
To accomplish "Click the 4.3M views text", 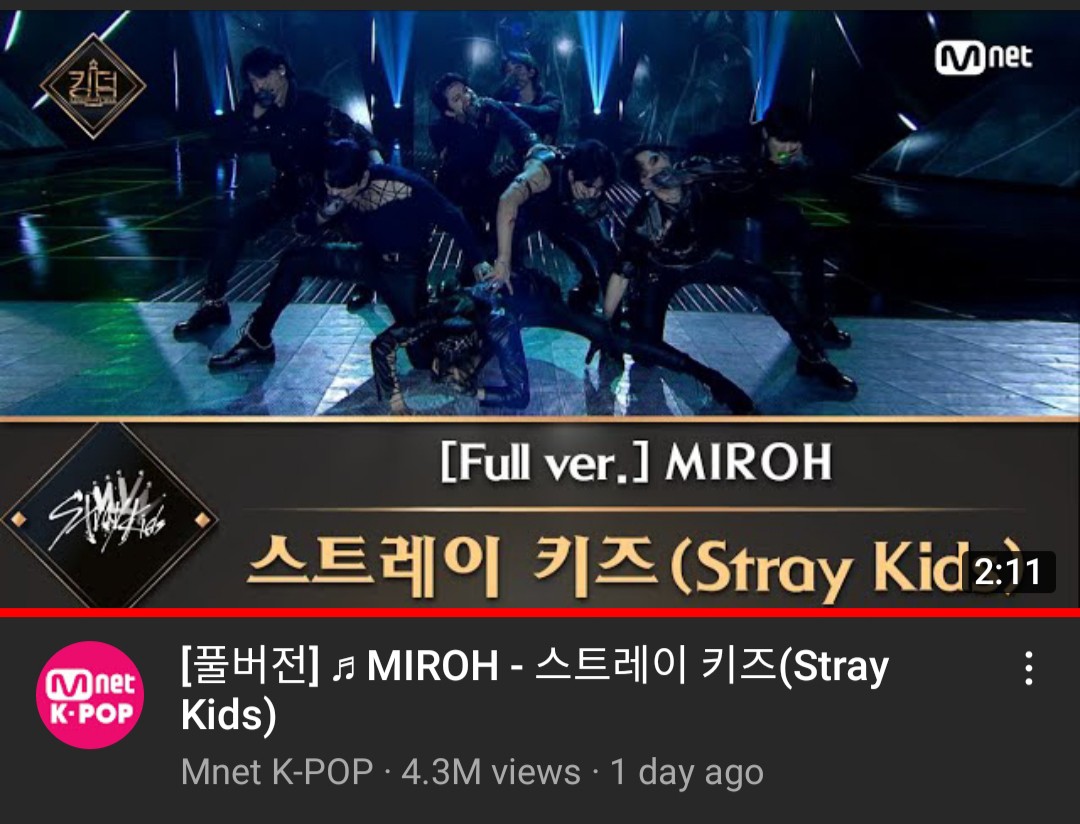I will tap(490, 772).
